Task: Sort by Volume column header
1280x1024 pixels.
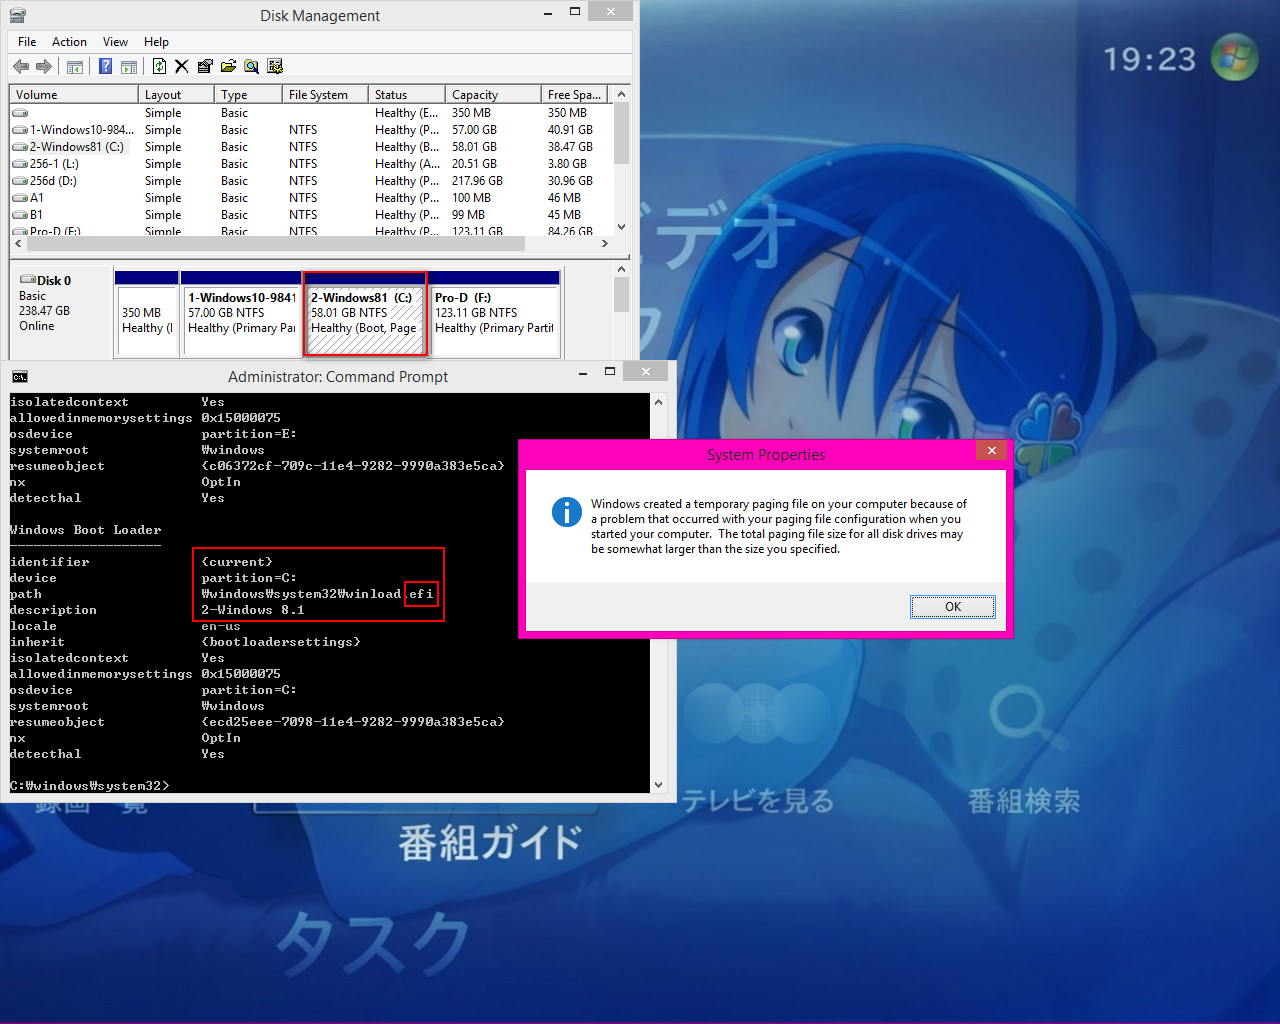Action: [73, 95]
